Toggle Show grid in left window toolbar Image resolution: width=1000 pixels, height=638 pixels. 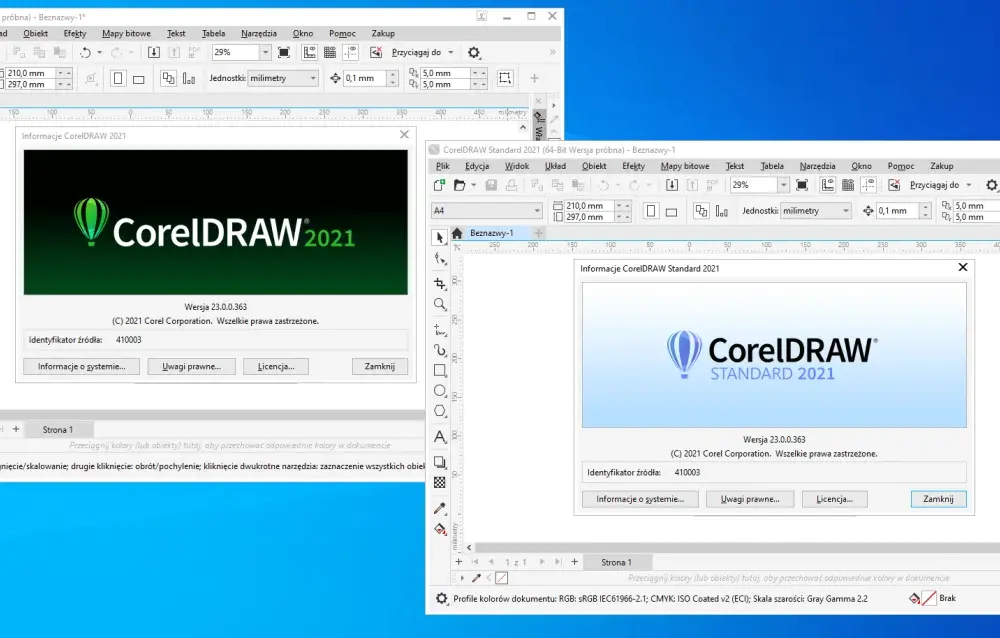point(330,52)
